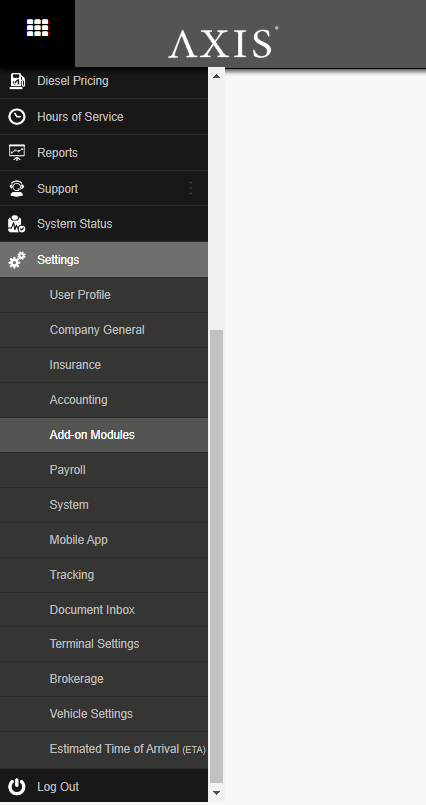Click the sidebar scrollbar up arrow
The image size is (426, 805).
pos(216,76)
